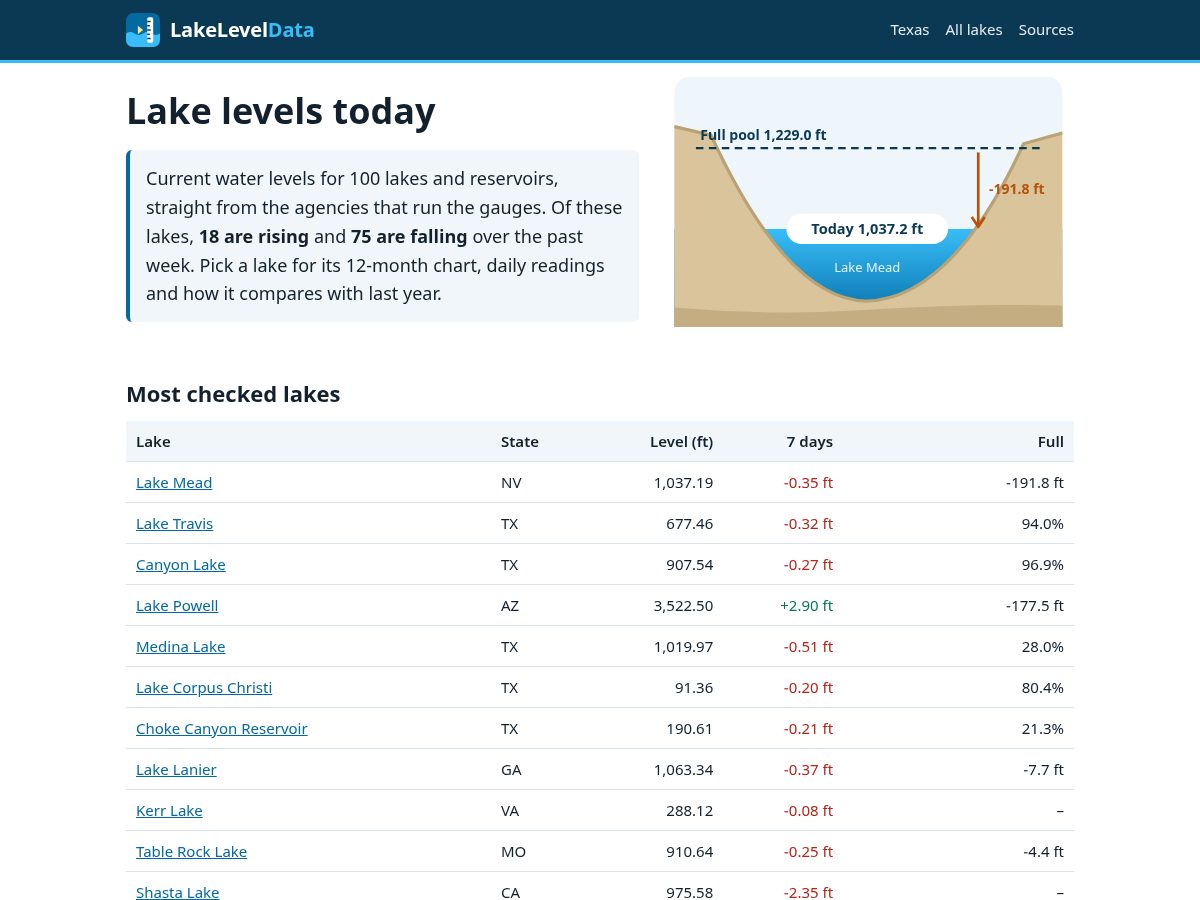Open the Lake Mead link
Viewport: 1200px width, 900px height.
tap(174, 482)
